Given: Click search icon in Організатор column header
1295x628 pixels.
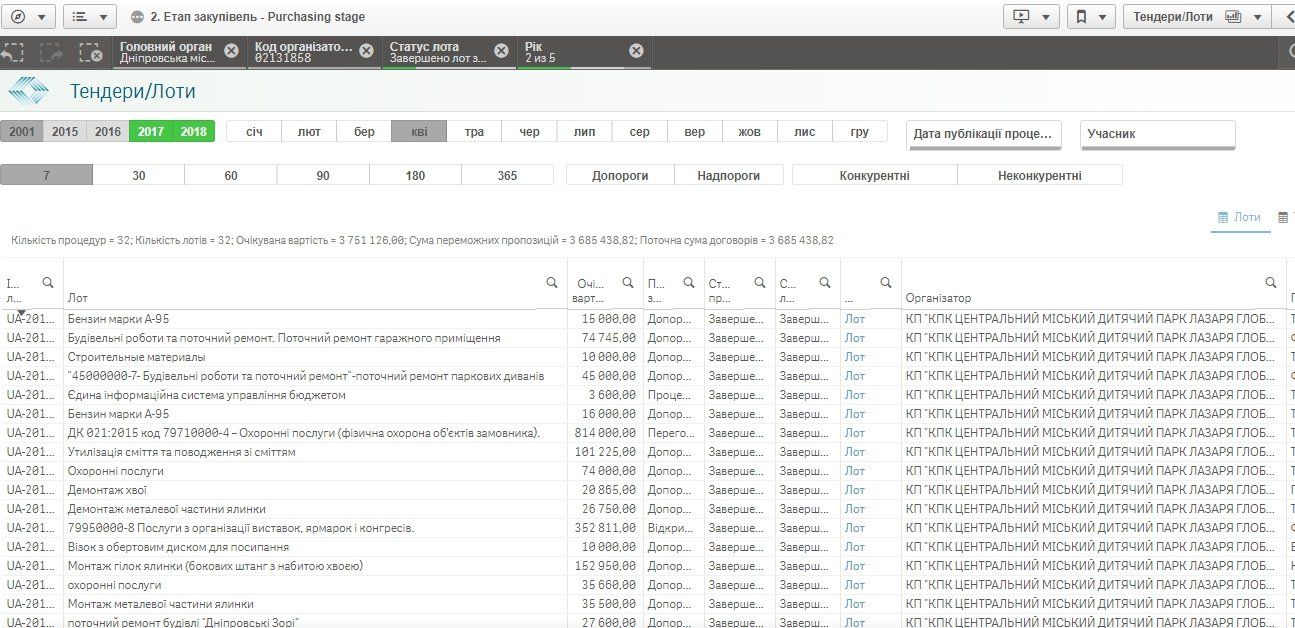Looking at the screenshot, I should (1271, 283).
